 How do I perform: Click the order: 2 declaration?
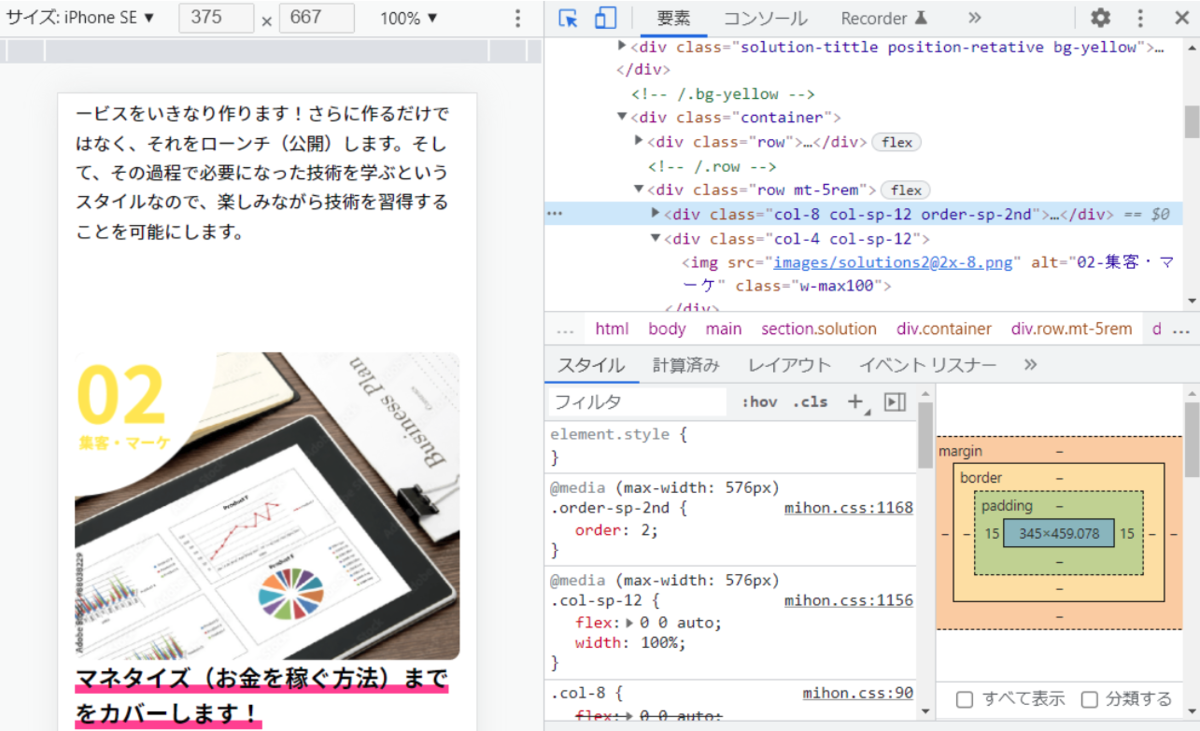tap(617, 530)
